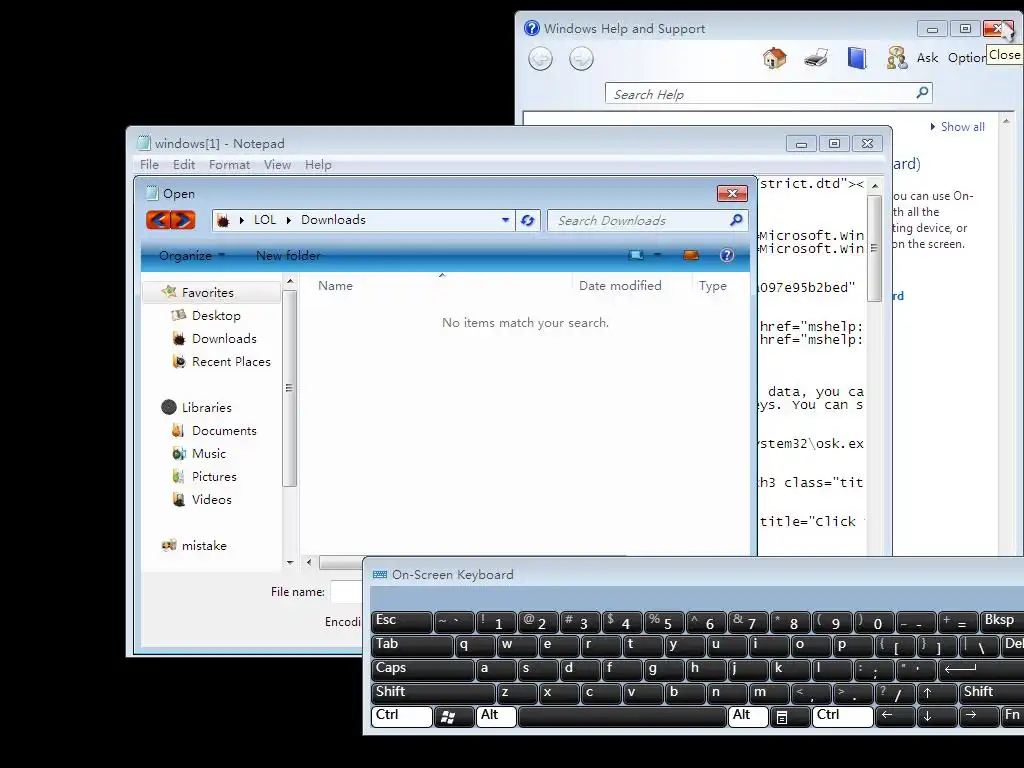The image size is (1024, 768).
Task: Click New folder button
Action: pyautogui.click(x=288, y=255)
